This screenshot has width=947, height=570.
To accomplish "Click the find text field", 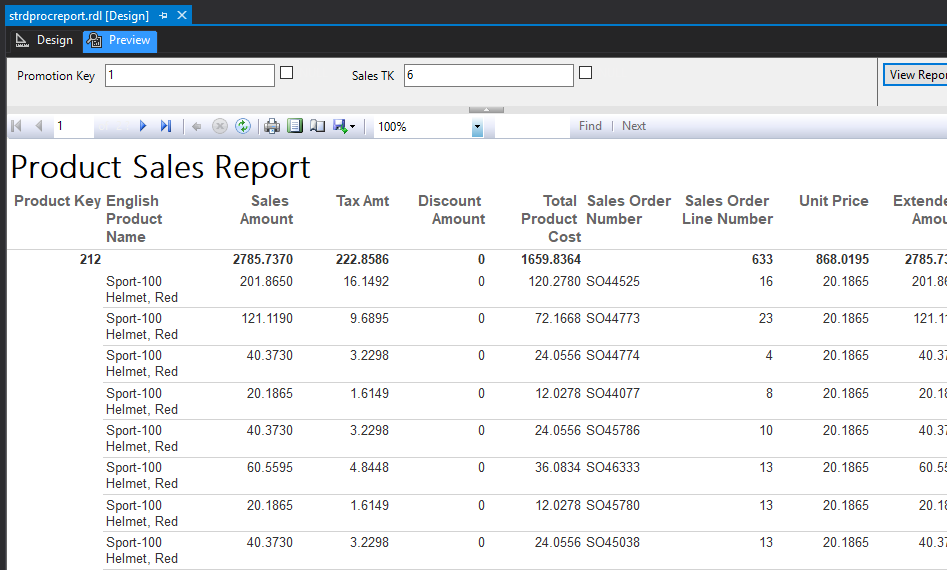I will pyautogui.click(x=532, y=126).
